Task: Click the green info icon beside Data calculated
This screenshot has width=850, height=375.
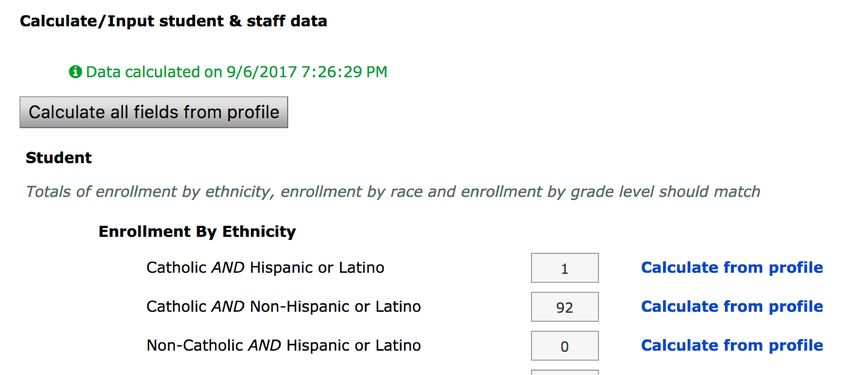Action: [x=75, y=72]
